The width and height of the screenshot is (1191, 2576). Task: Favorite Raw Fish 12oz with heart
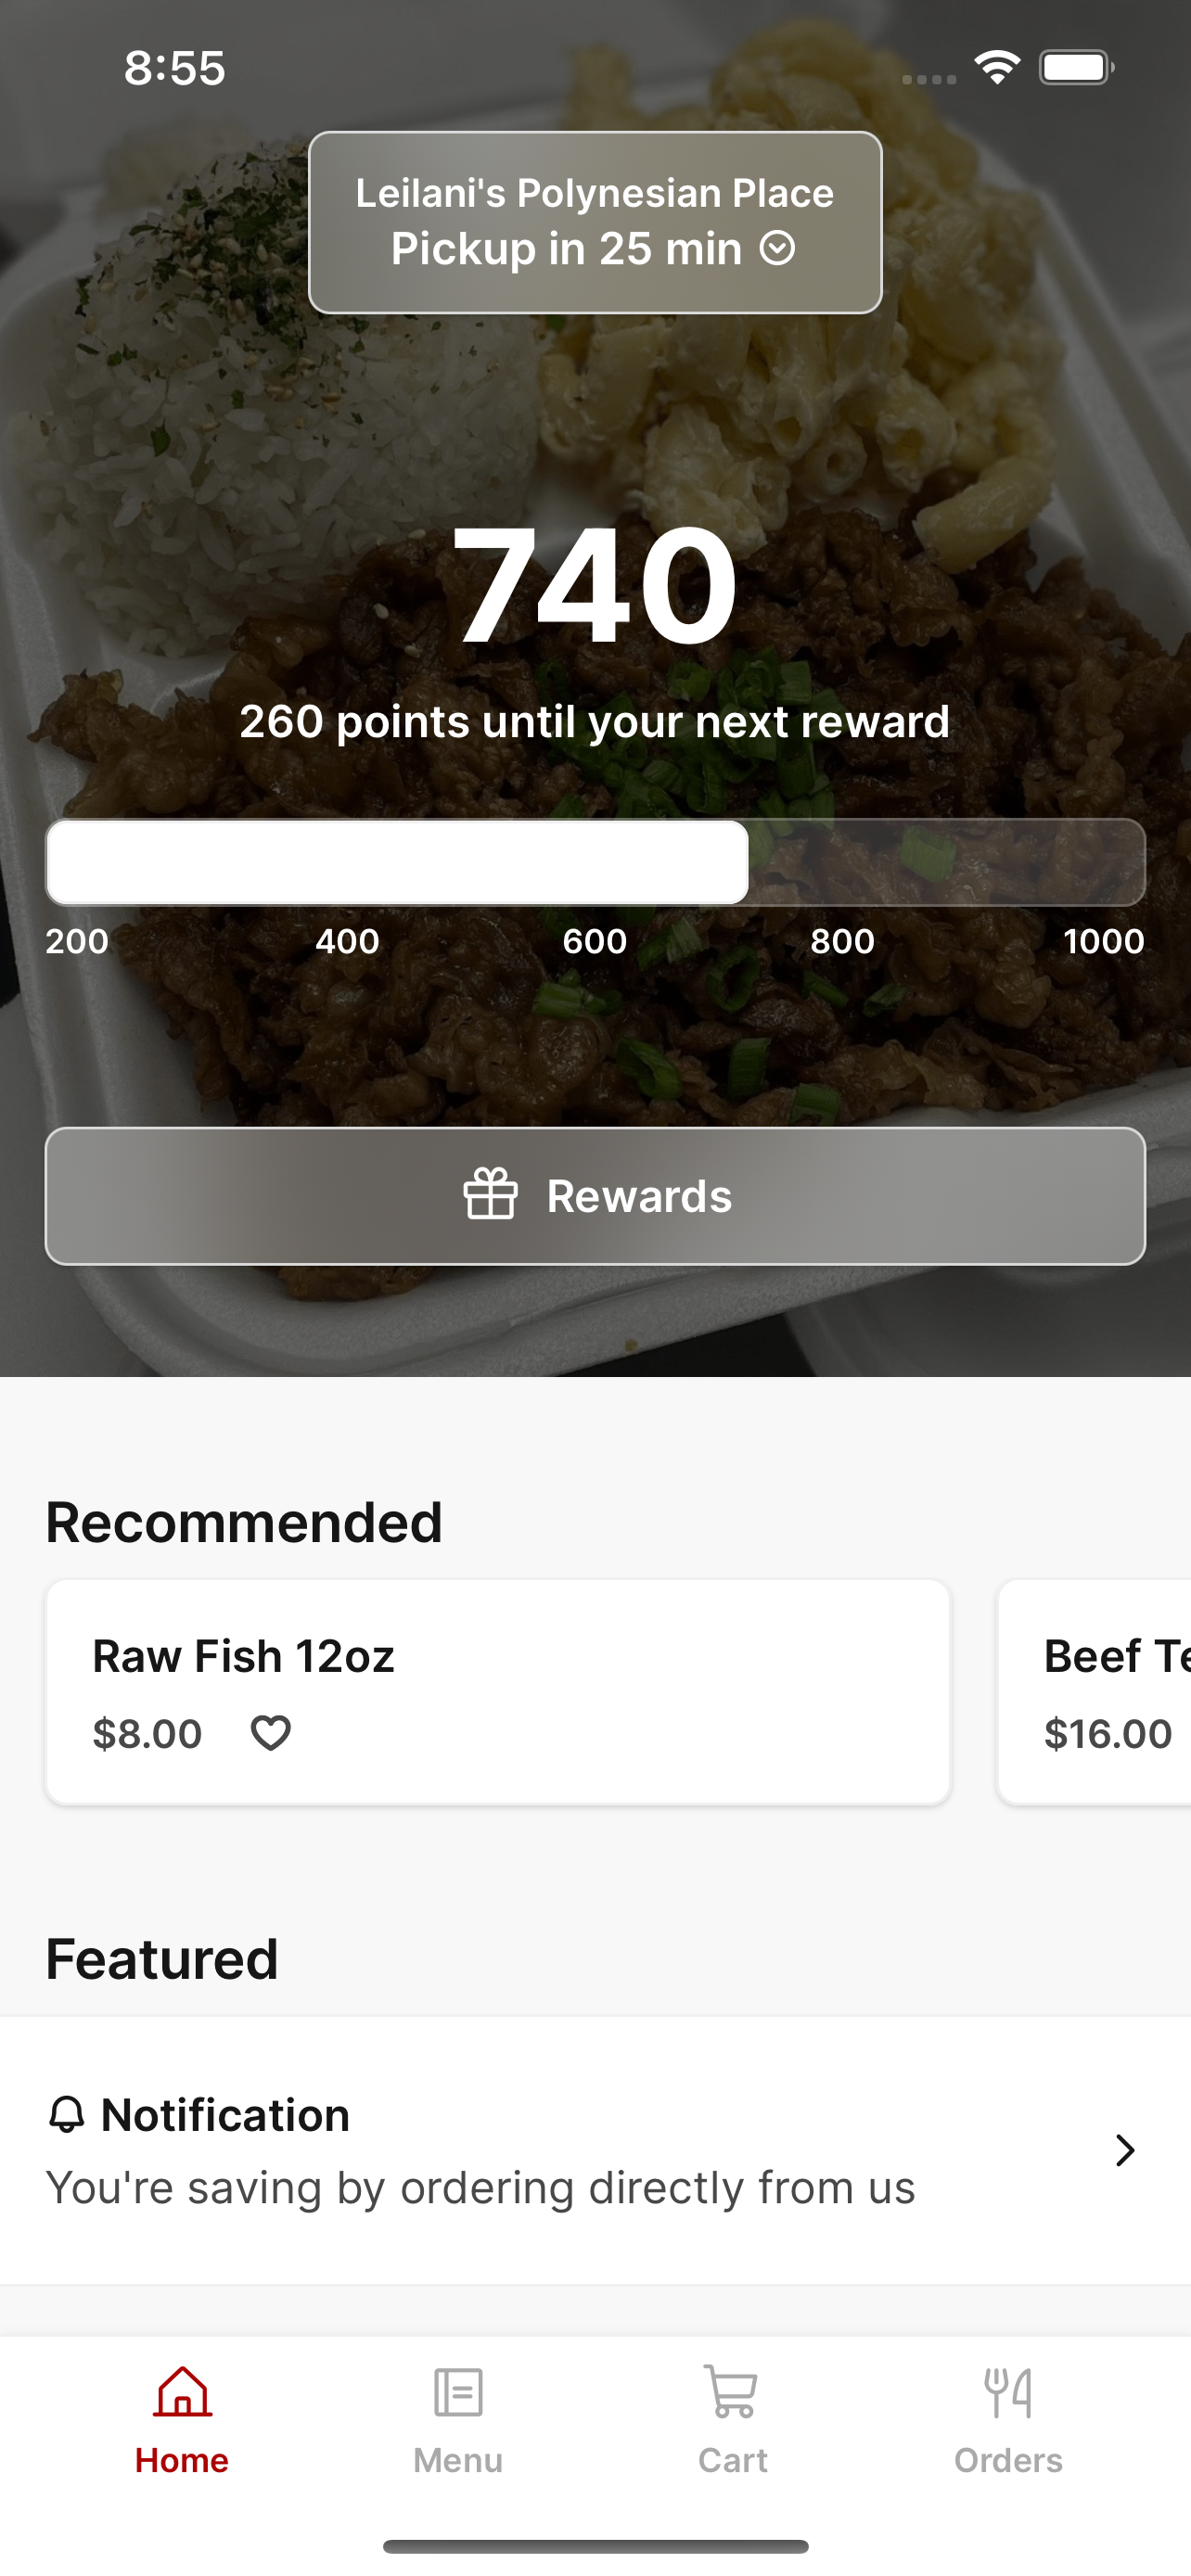[x=270, y=1732]
